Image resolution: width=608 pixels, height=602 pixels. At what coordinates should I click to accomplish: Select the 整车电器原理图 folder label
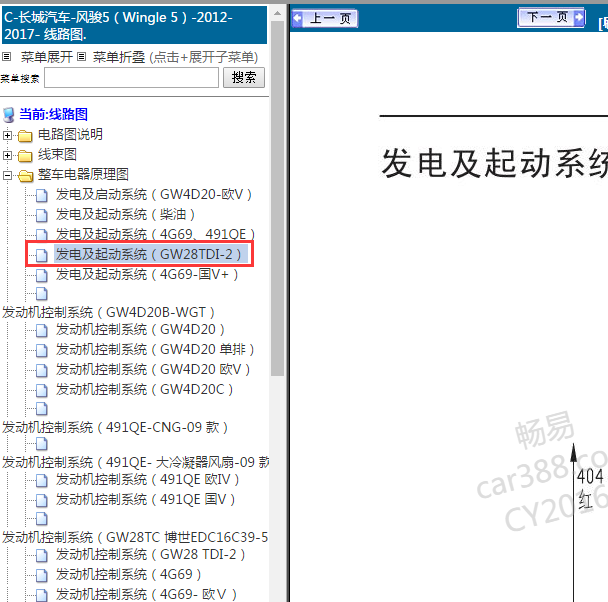pos(83,174)
